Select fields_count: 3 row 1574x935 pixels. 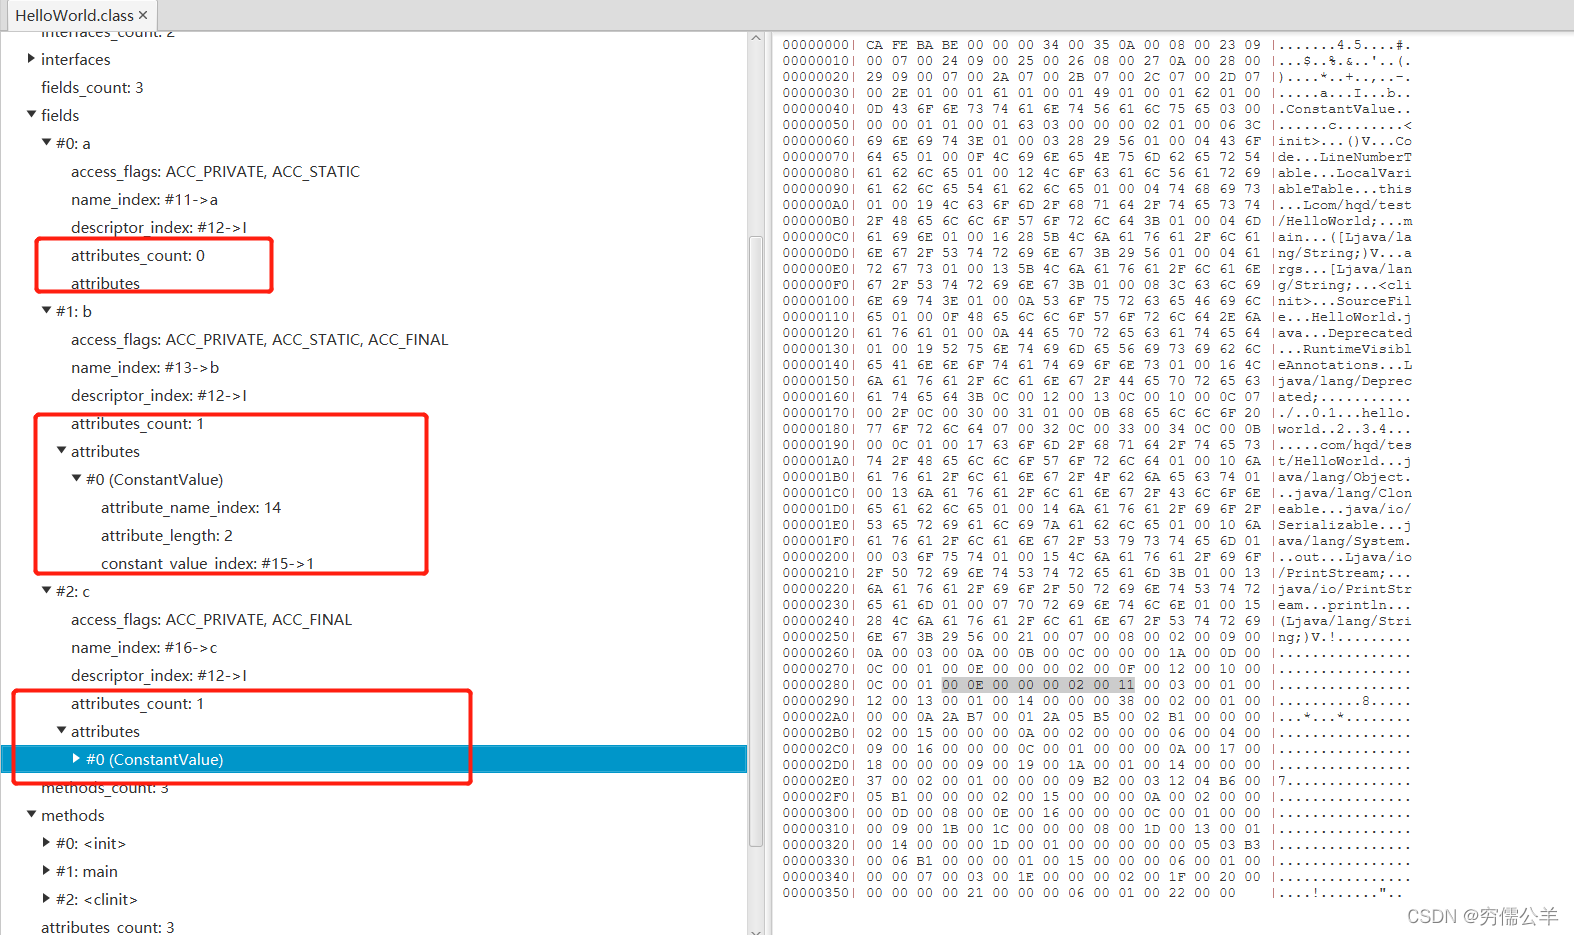tap(92, 87)
